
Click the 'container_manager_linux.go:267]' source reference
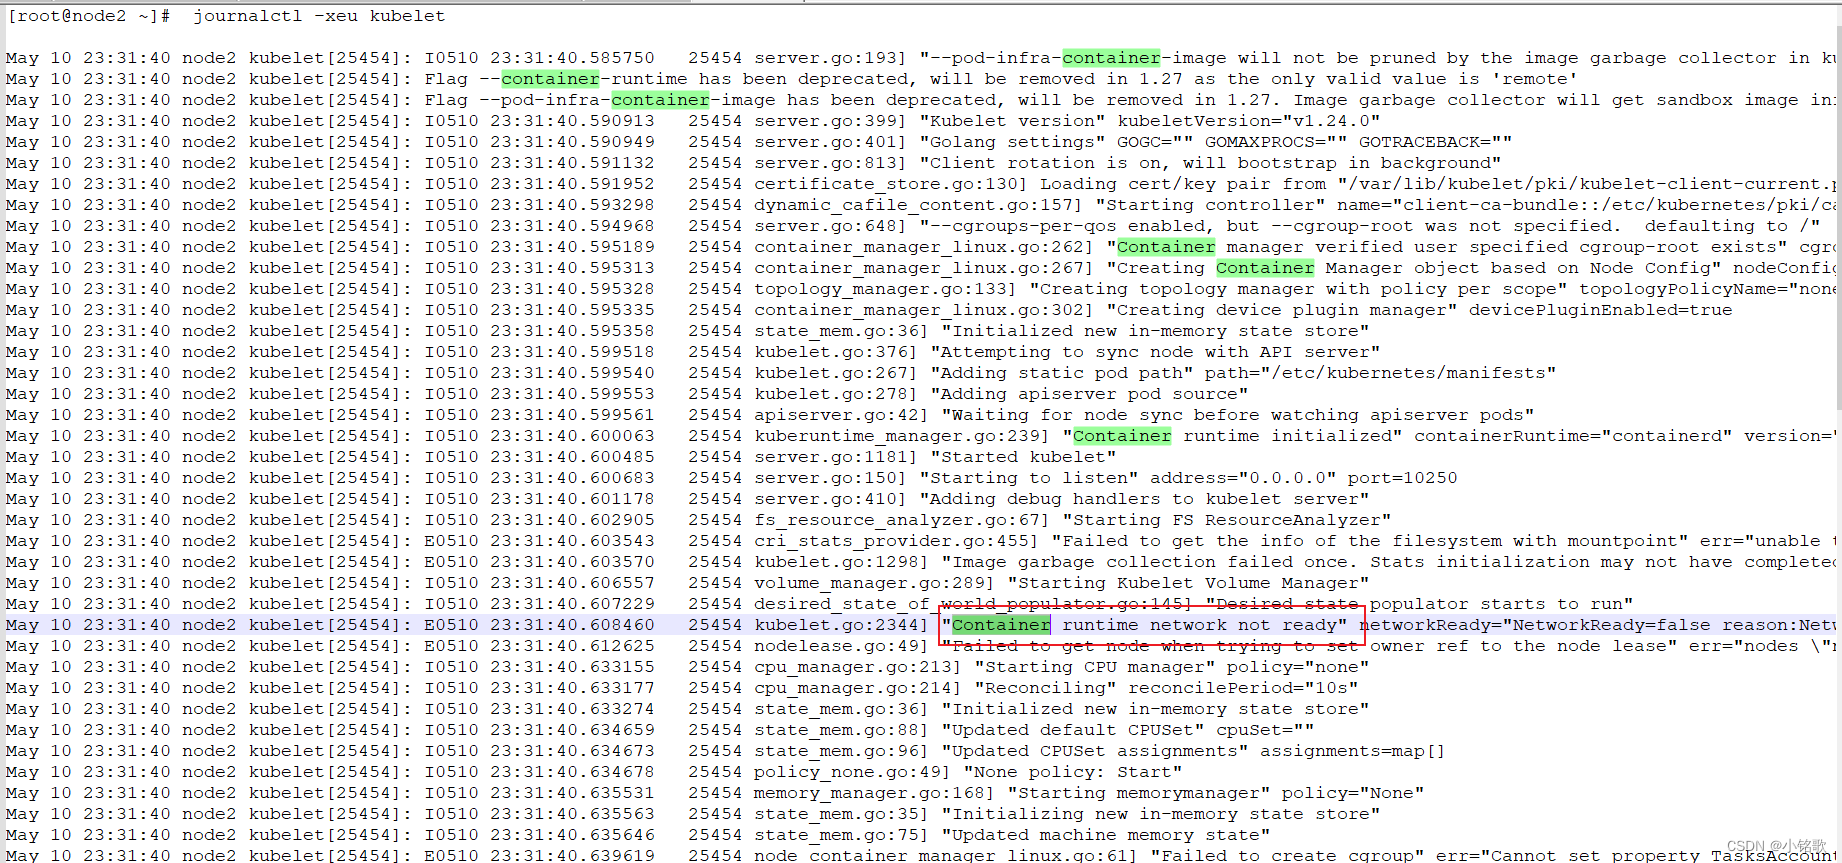(924, 268)
